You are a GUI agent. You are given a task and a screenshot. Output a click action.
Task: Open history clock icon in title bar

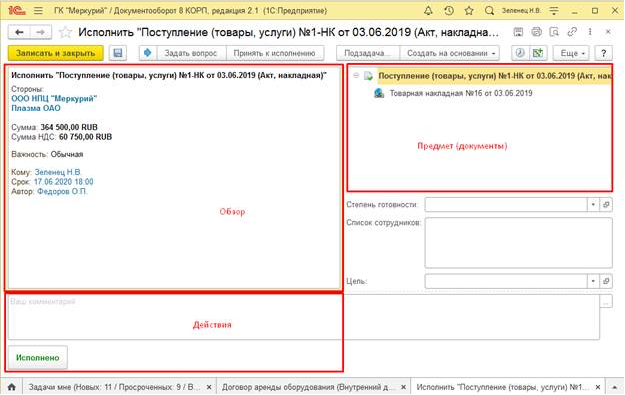(449, 11)
